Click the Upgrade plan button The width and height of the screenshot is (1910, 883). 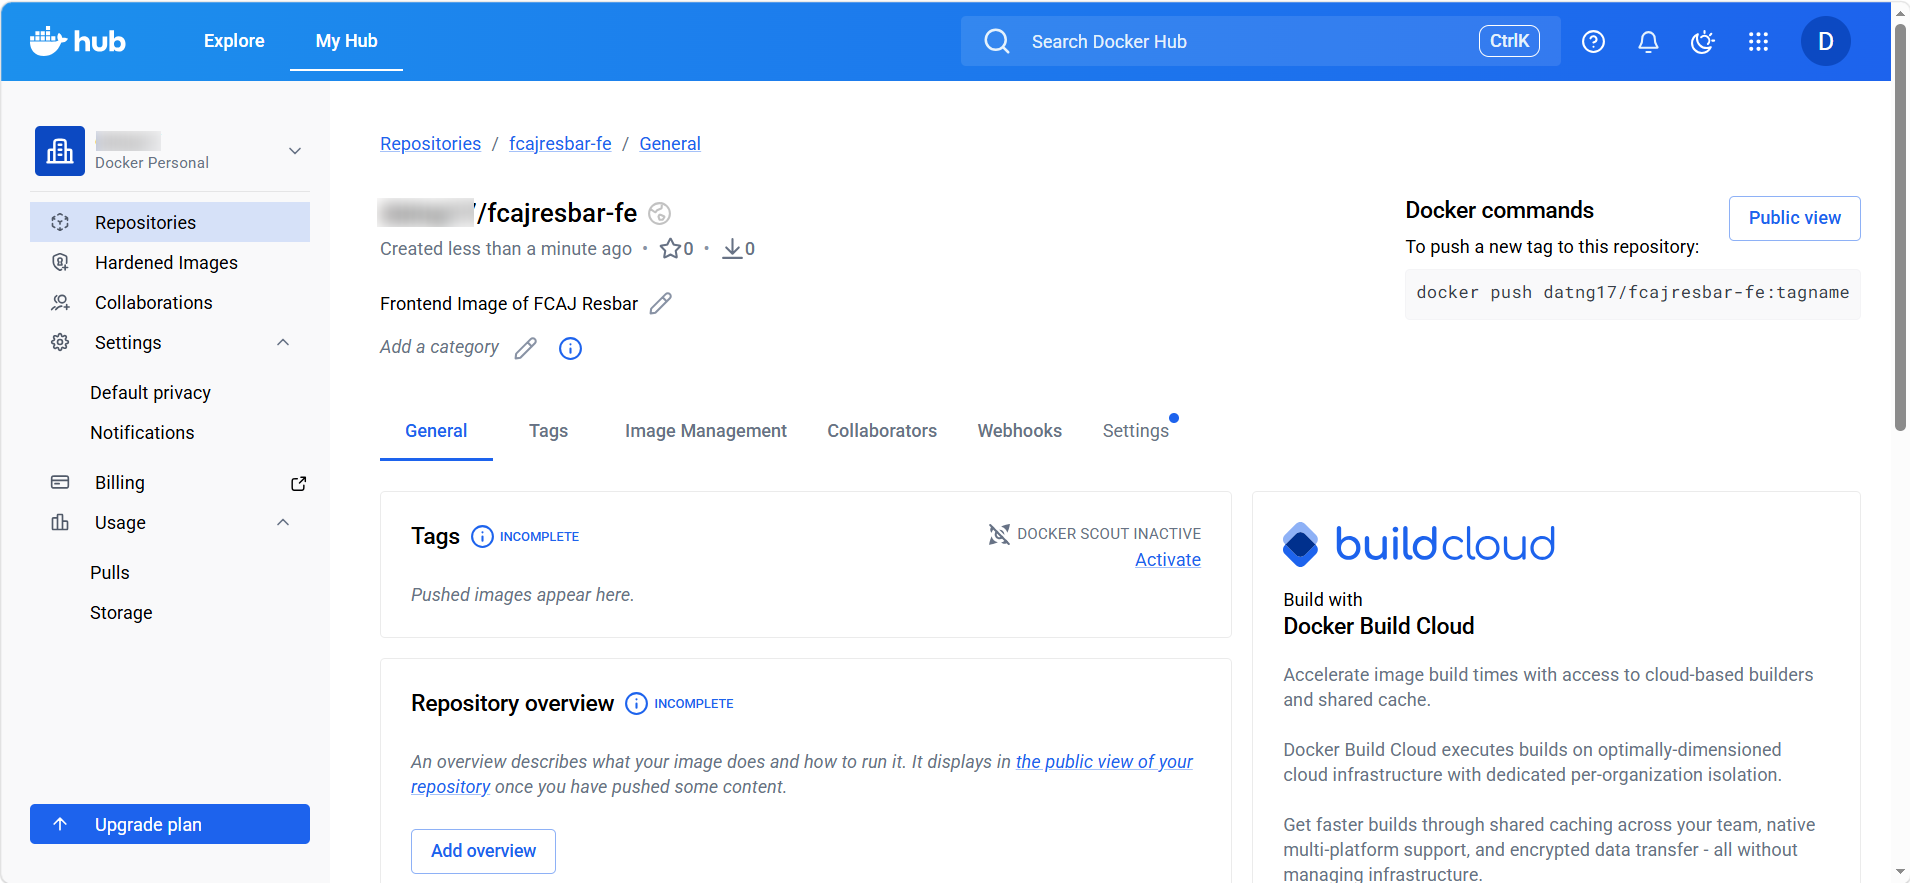[170, 824]
